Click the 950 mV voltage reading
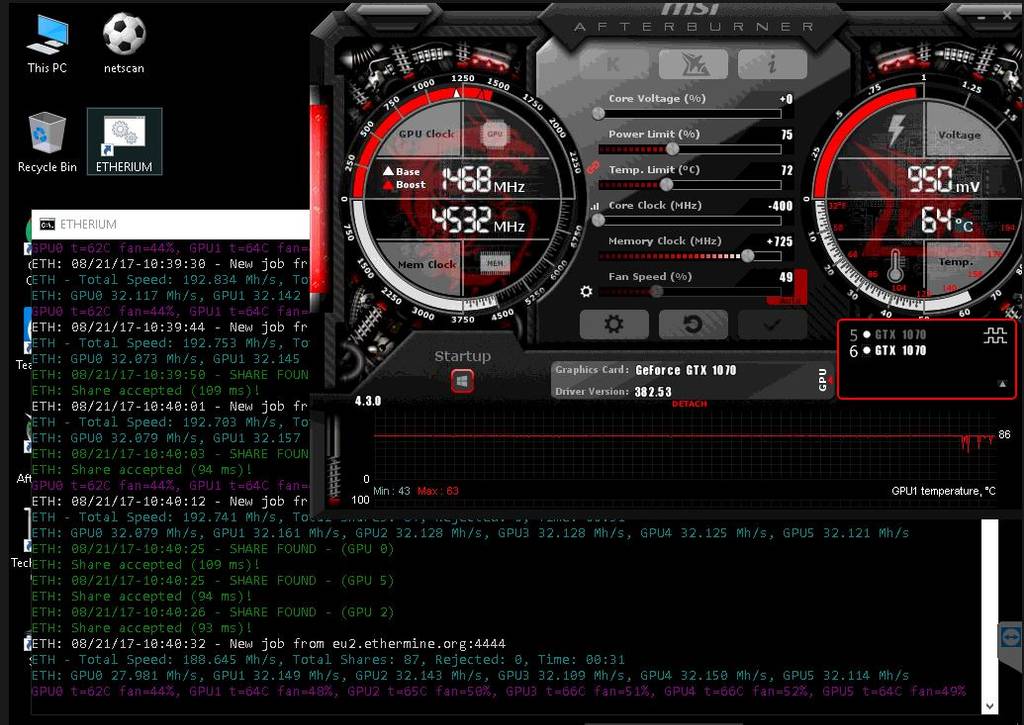 click(943, 179)
